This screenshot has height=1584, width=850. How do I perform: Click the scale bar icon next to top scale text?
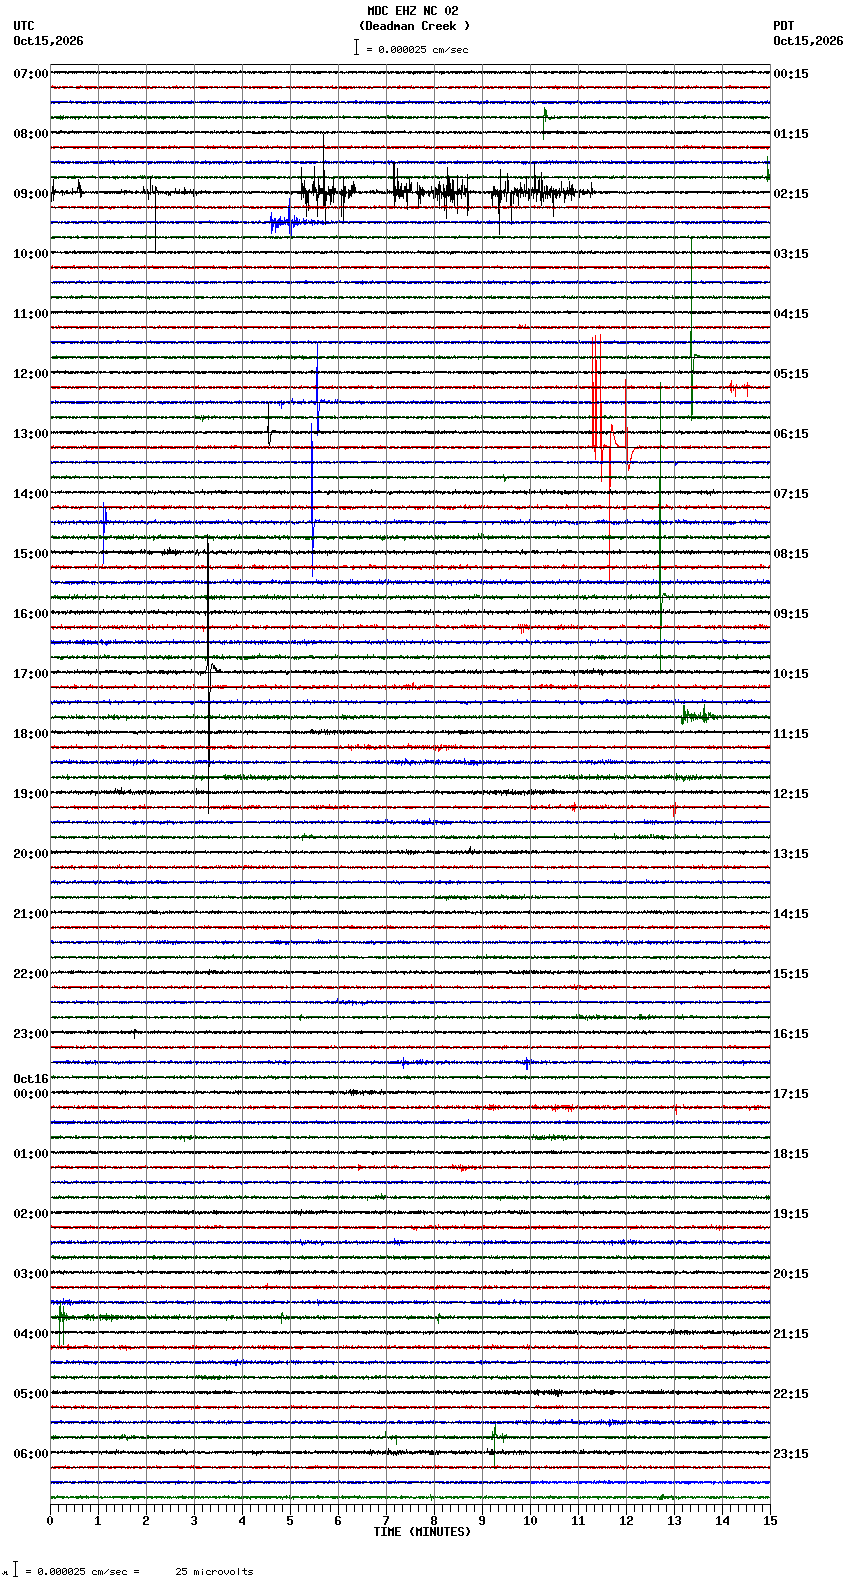356,47
